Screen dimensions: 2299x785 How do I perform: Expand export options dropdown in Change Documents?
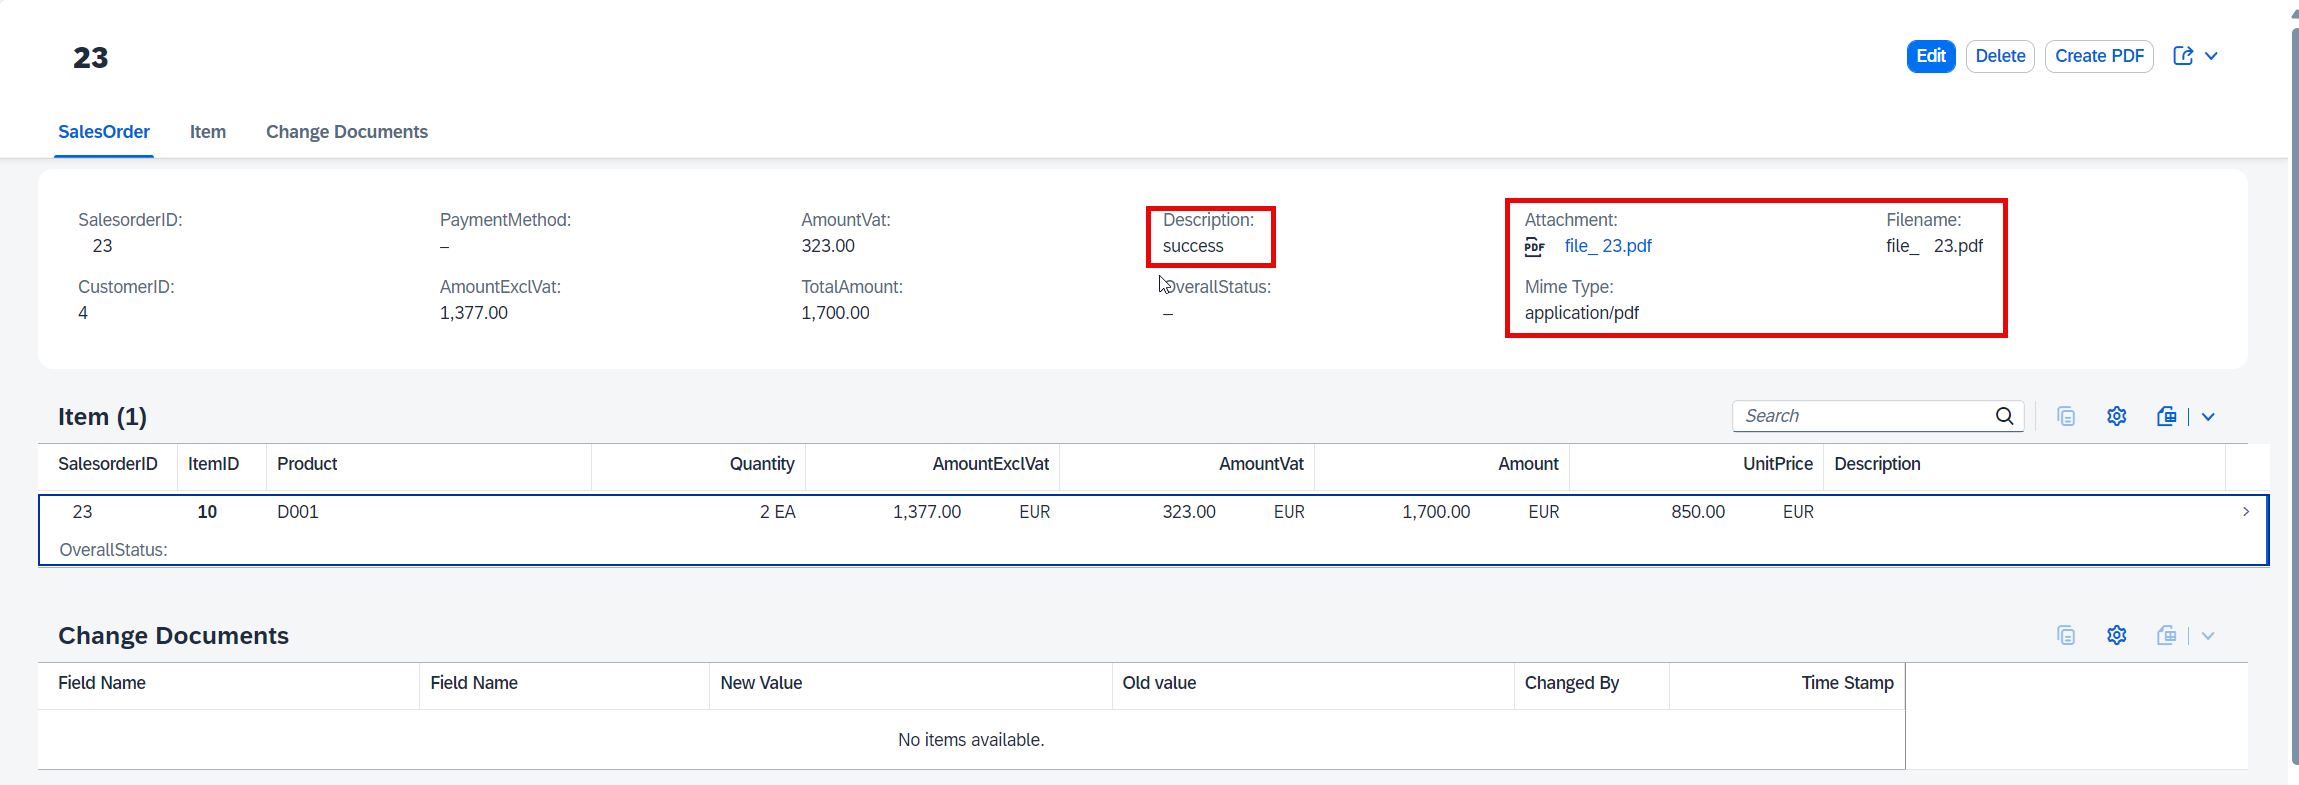(x=2208, y=635)
